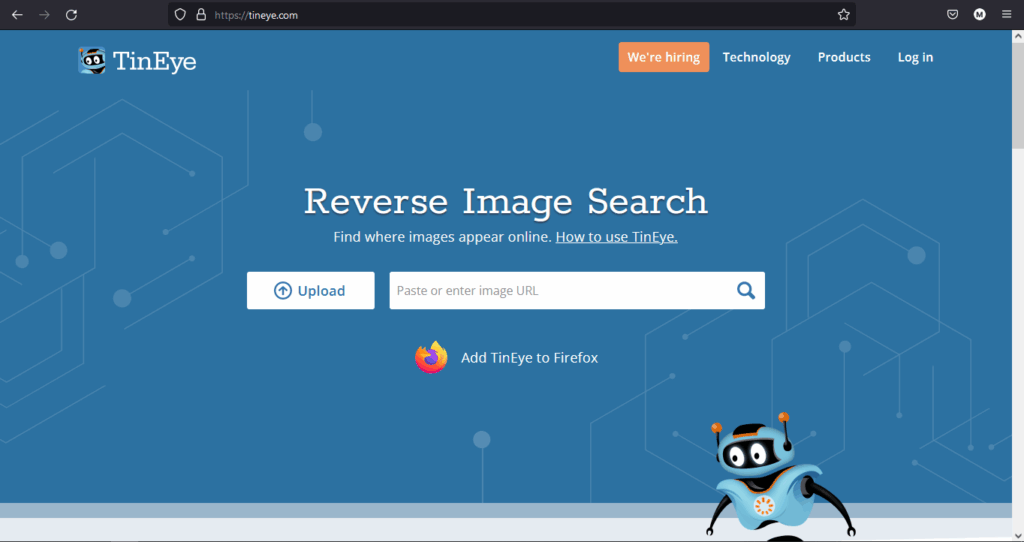
Task: Open tracking protection shield icon
Action: click(x=180, y=14)
